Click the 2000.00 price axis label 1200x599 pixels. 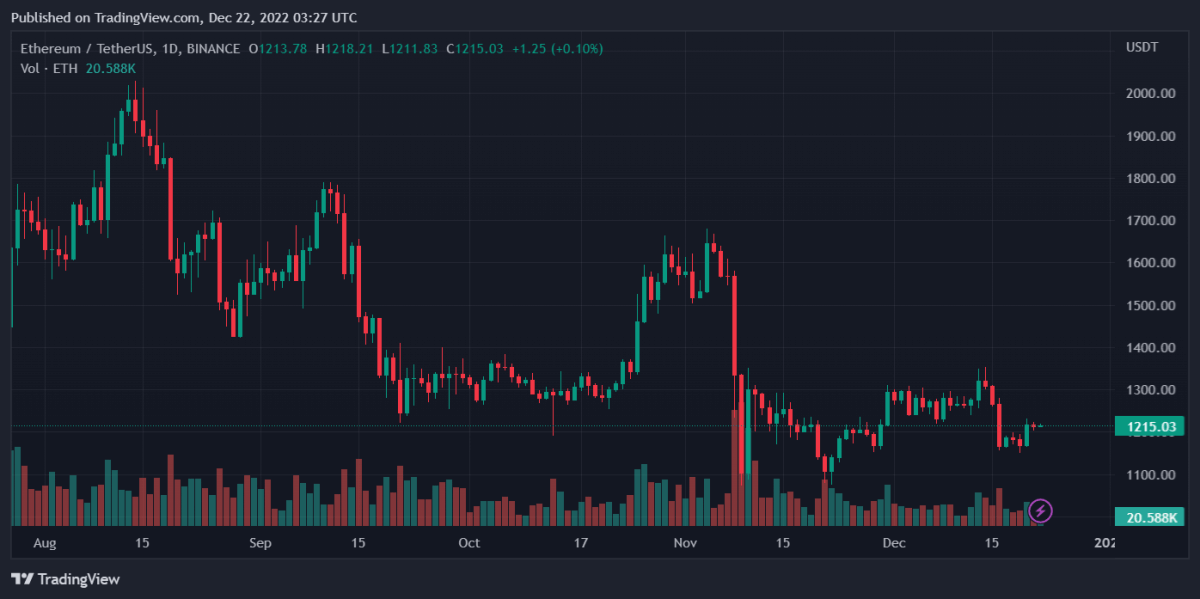coord(1149,93)
